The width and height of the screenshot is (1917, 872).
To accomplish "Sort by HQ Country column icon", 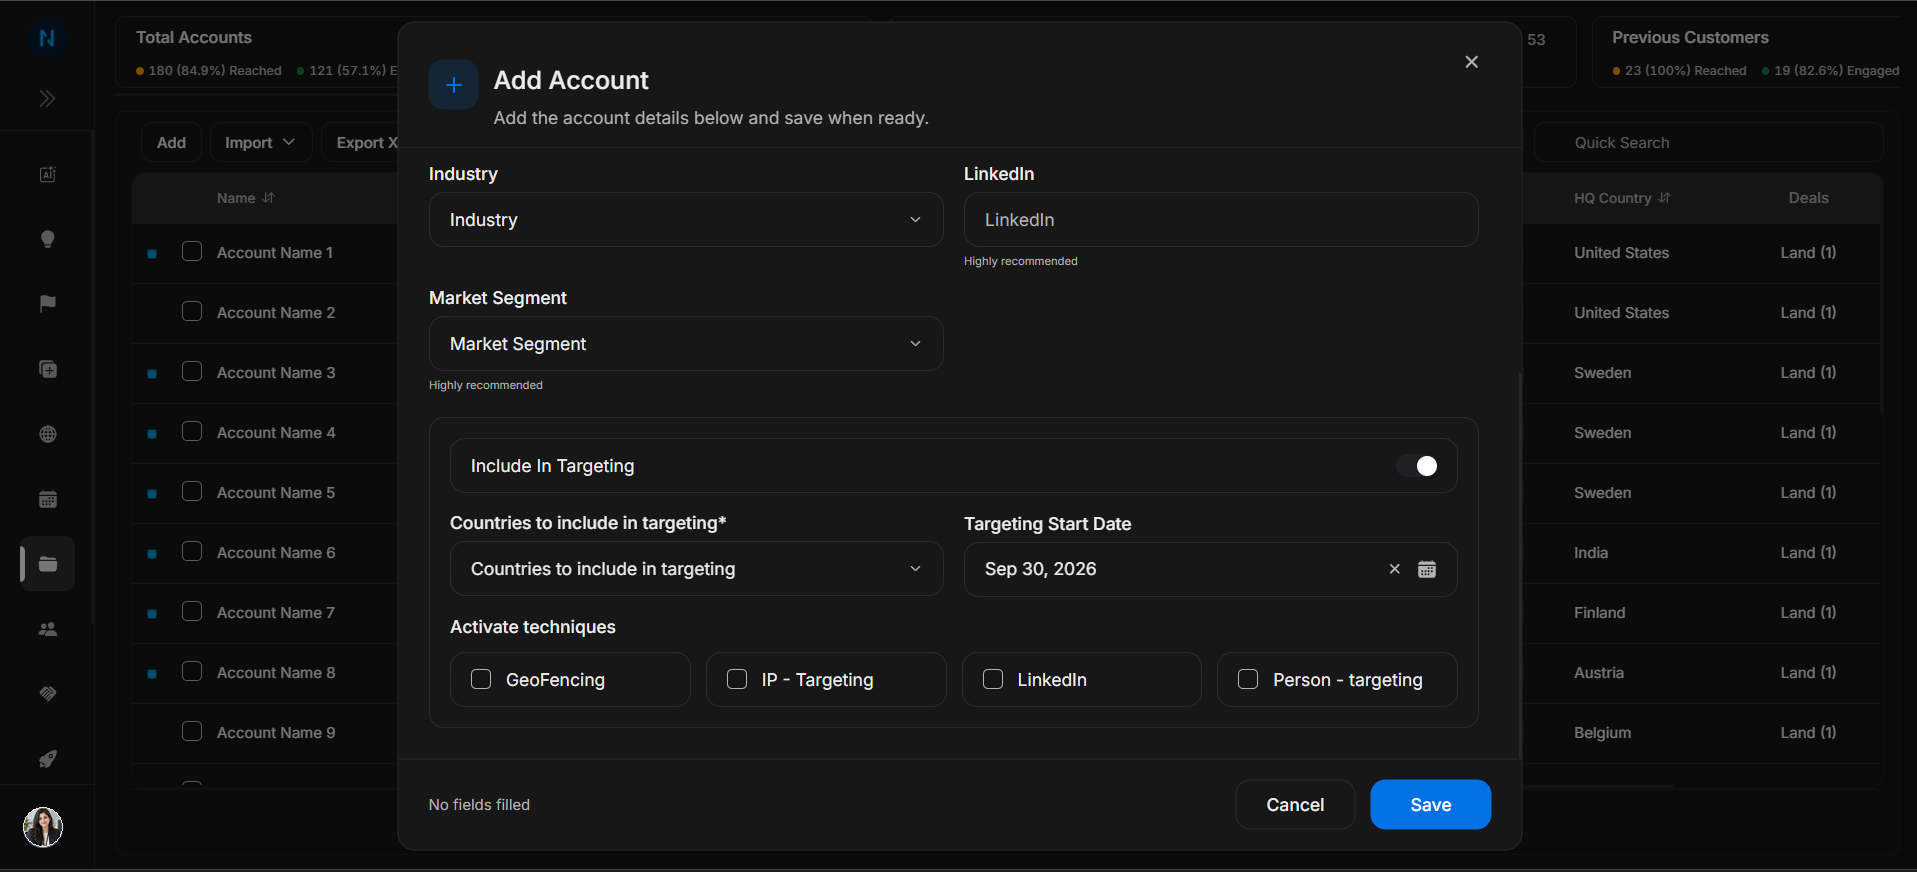I will [x=1664, y=198].
